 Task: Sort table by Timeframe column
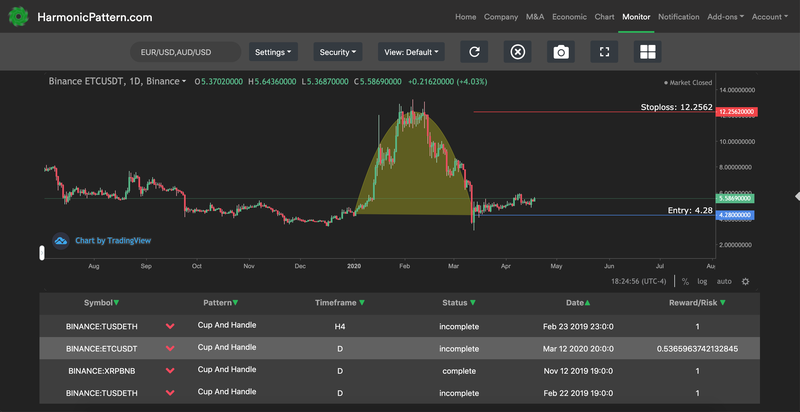(340, 303)
